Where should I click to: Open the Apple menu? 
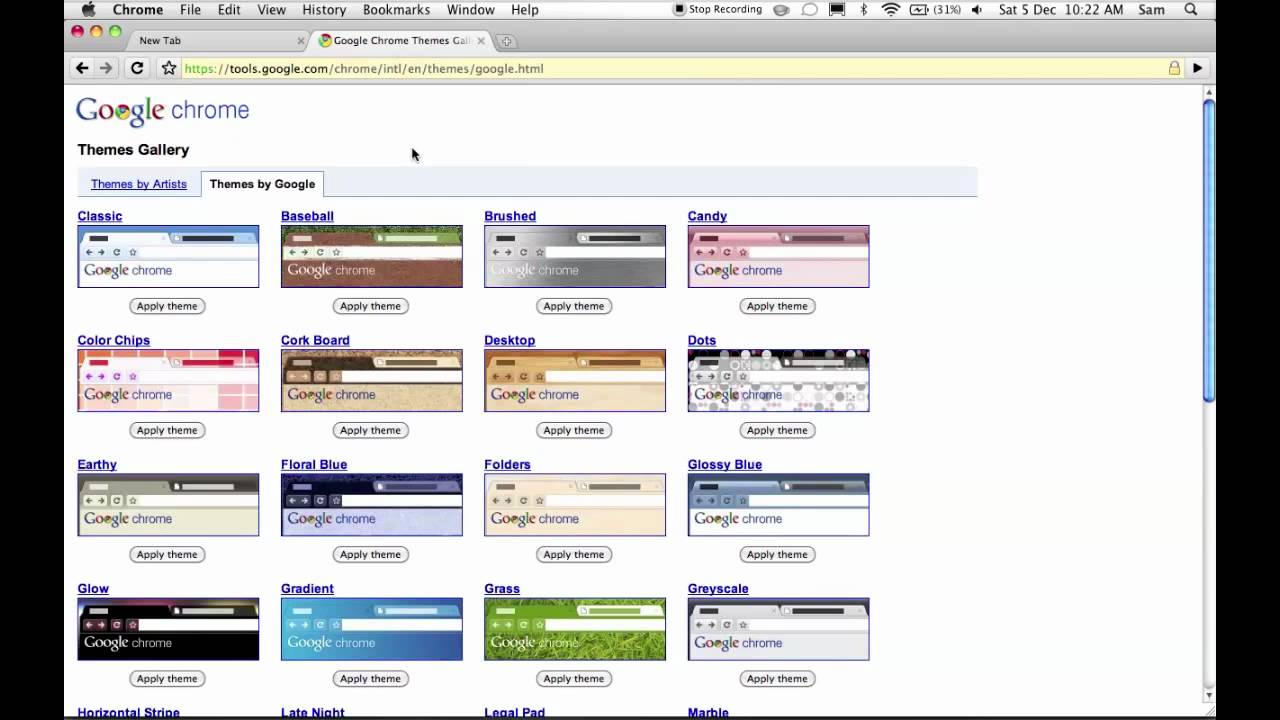[x=88, y=10]
